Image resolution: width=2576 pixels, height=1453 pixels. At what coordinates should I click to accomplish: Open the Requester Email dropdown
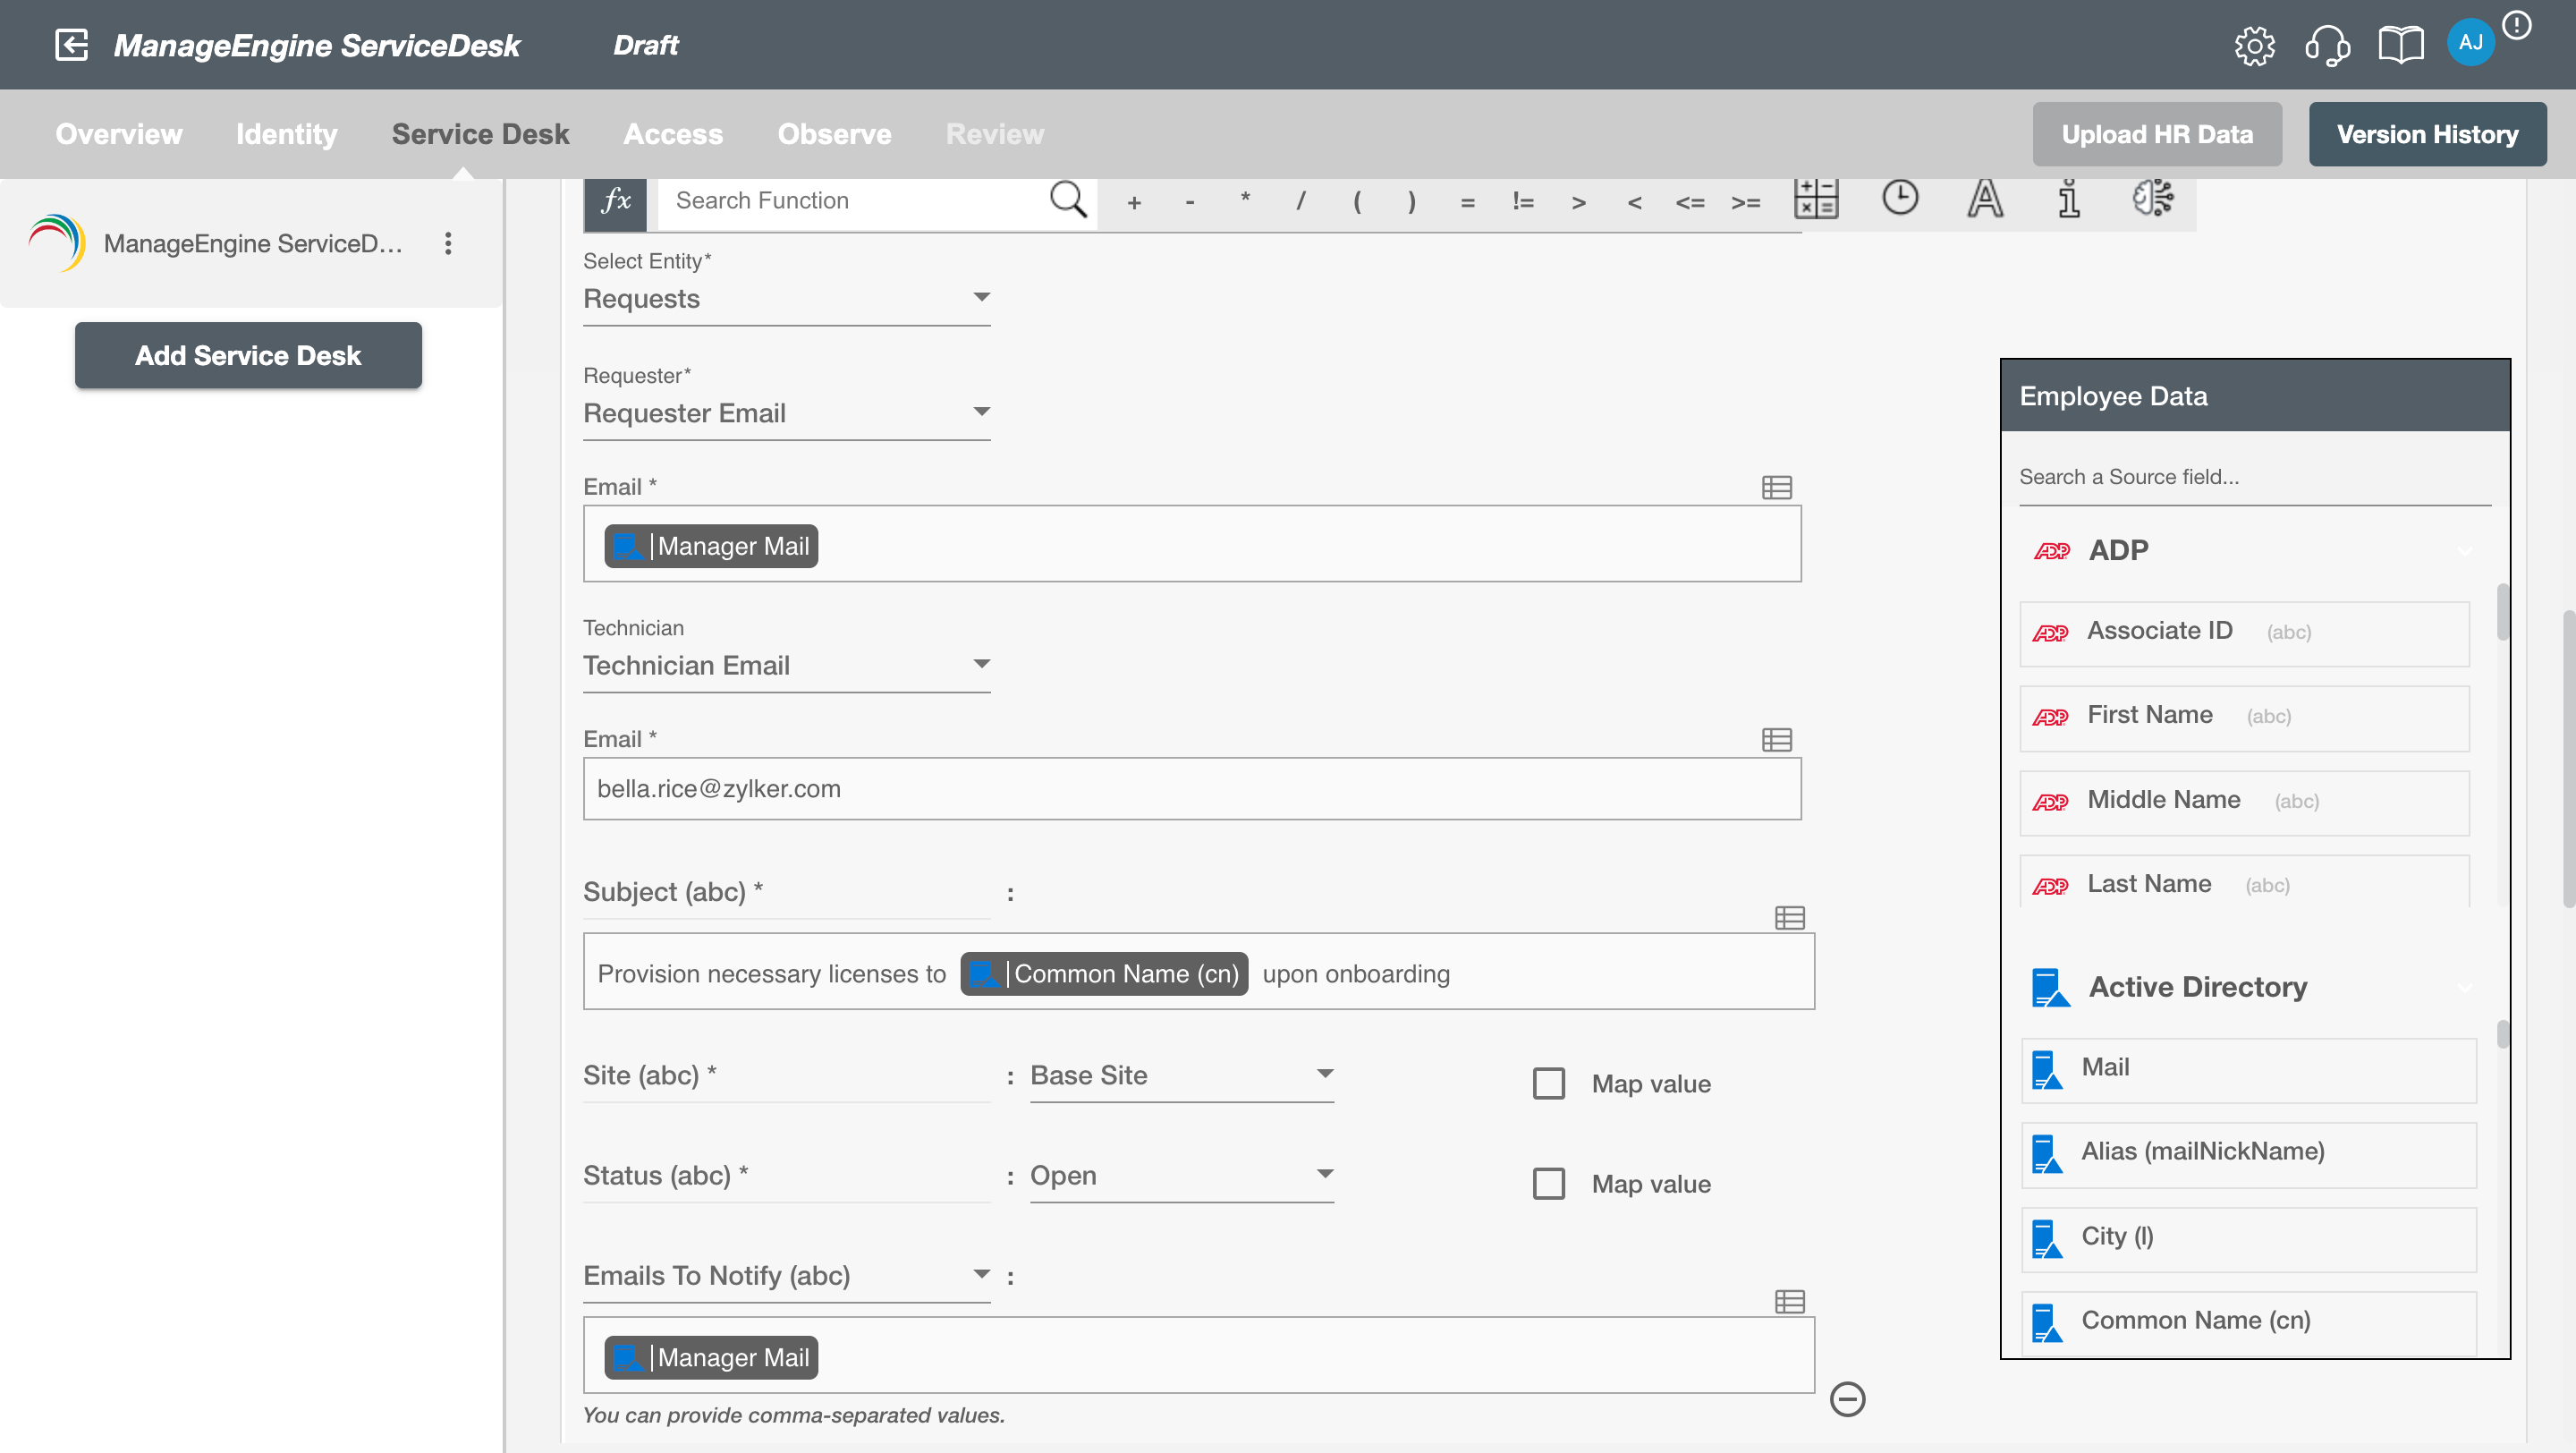click(786, 413)
